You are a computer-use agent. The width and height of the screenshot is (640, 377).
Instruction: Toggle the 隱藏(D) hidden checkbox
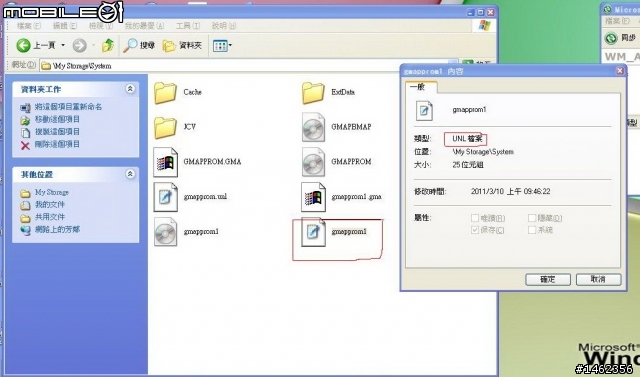[x=532, y=218]
